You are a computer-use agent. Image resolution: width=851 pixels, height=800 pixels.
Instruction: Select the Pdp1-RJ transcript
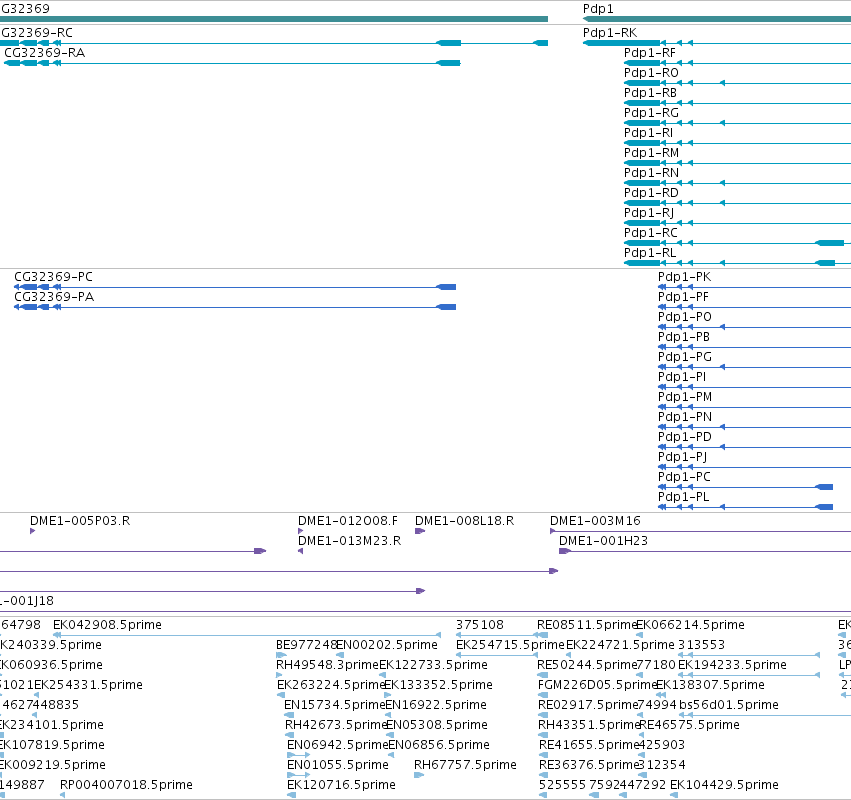649,213
